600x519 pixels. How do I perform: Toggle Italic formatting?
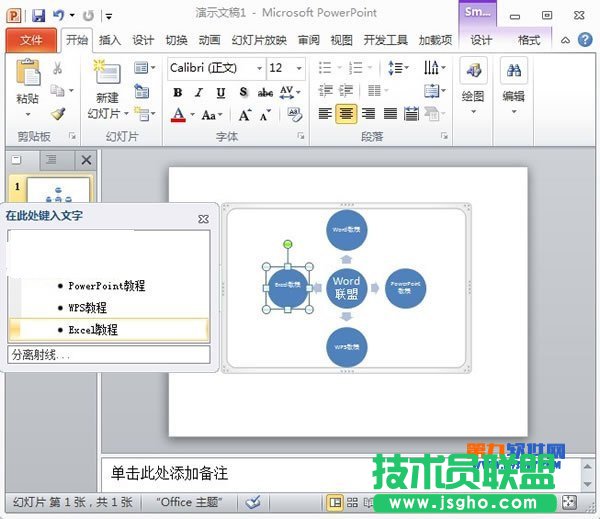pos(199,92)
